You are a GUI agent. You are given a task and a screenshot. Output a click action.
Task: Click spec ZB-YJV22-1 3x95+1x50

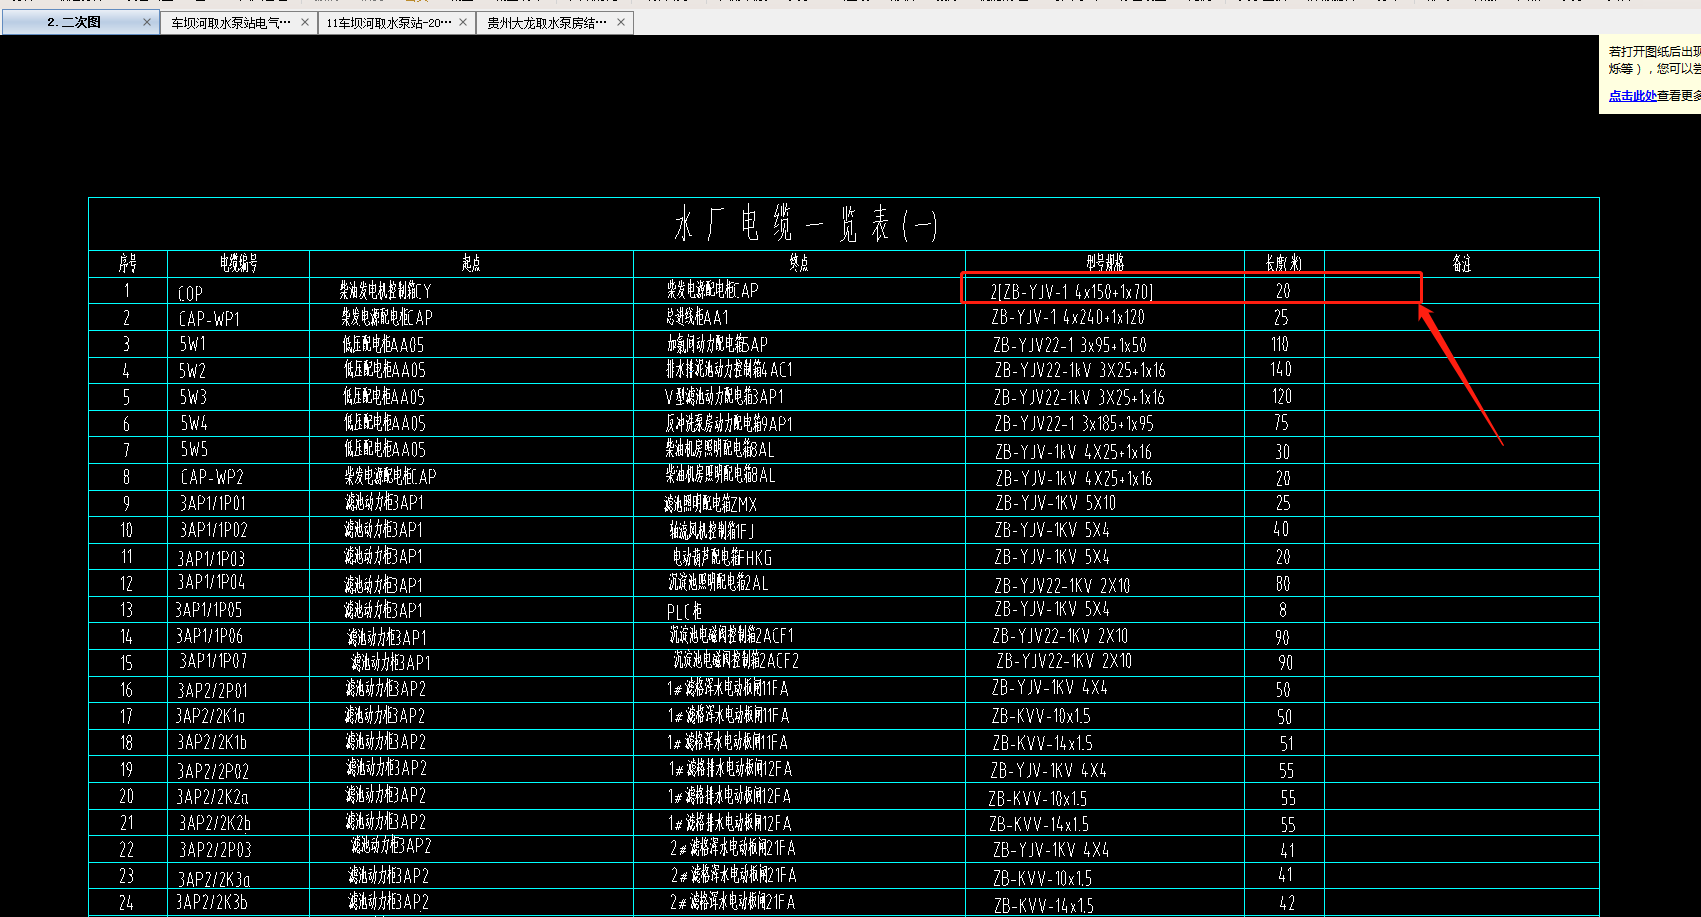tap(1070, 345)
